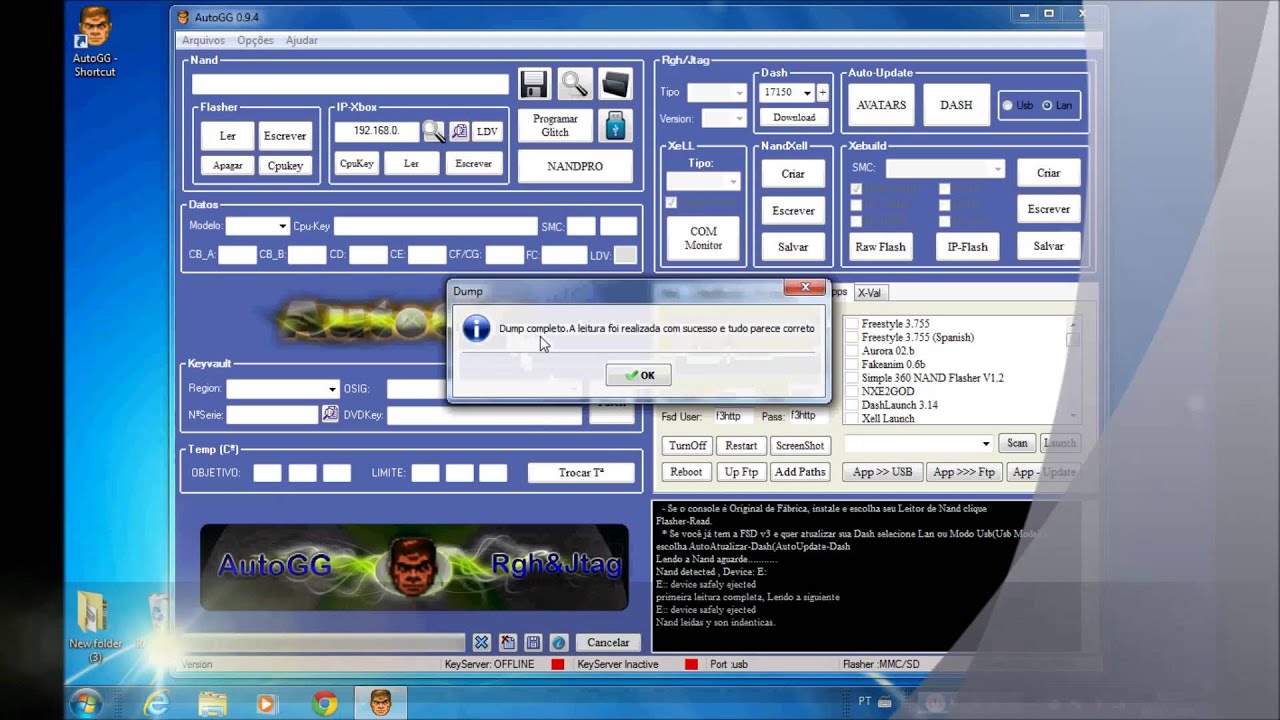Check Simple 360 NAND Flasher V1.2 checkbox

(851, 378)
